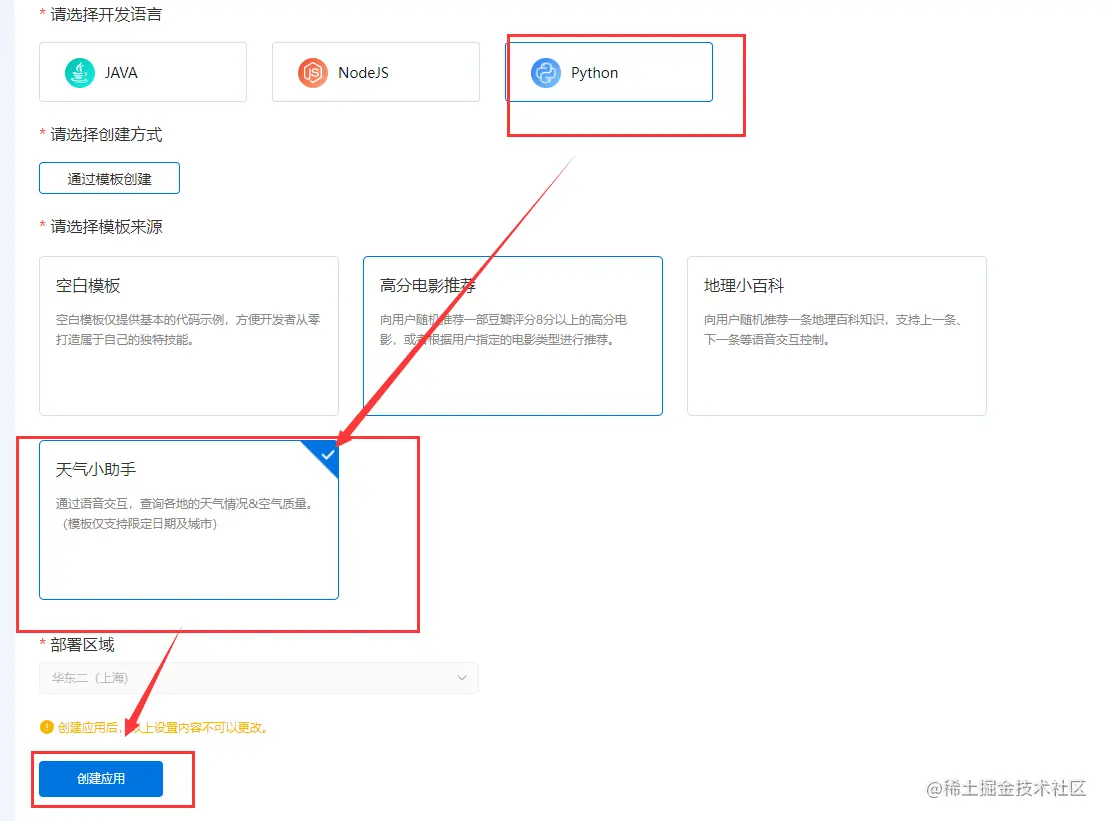Switch to the 地理小百科 template
This screenshot has height=821, width=1109.
836,335
